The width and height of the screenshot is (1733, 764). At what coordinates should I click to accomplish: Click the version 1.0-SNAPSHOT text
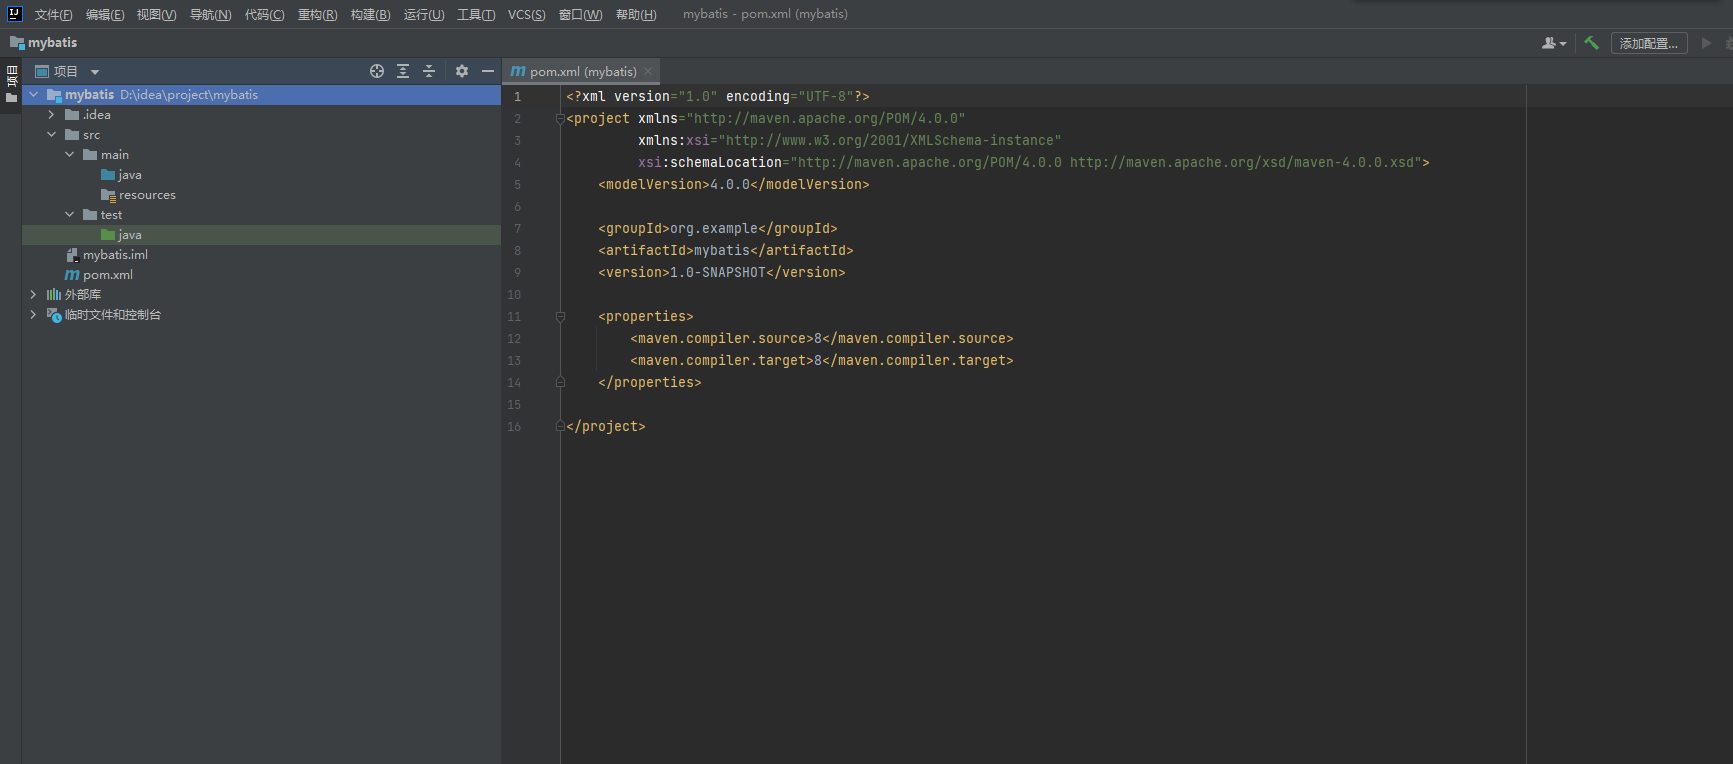[718, 272]
